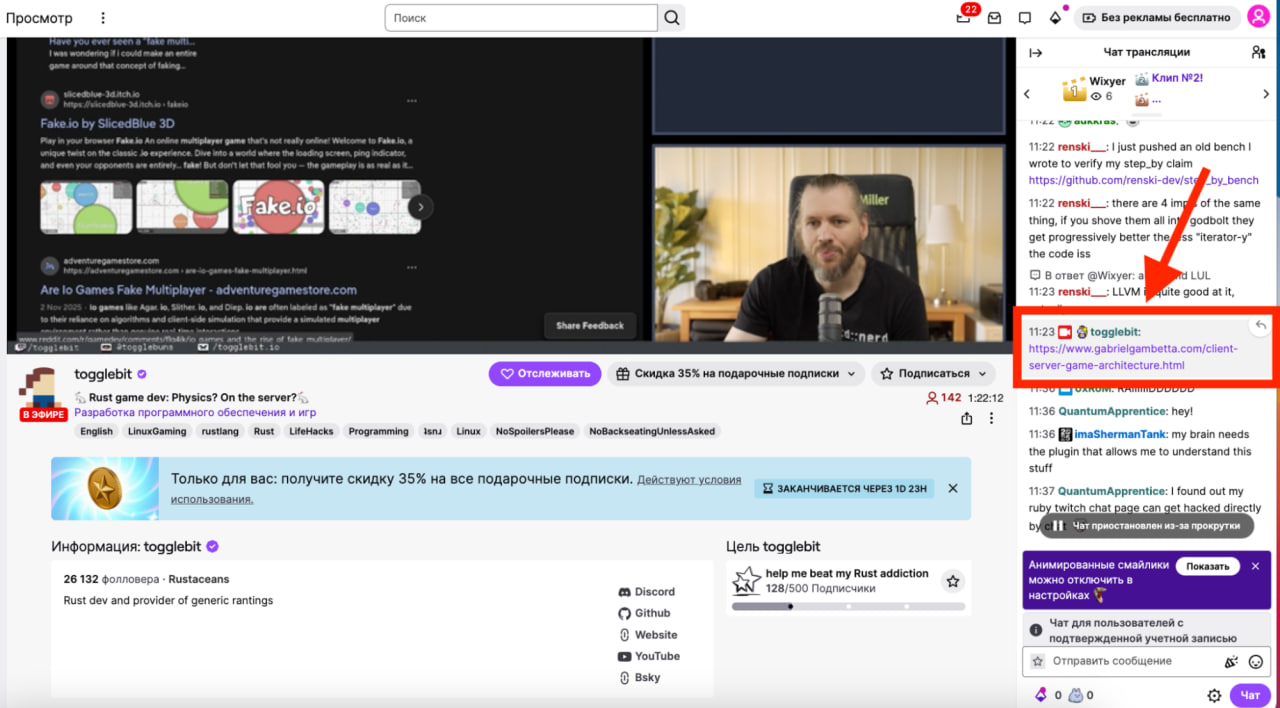This screenshot has width=1280, height=708.
Task: Open the emoji picker in chat input
Action: (1256, 661)
